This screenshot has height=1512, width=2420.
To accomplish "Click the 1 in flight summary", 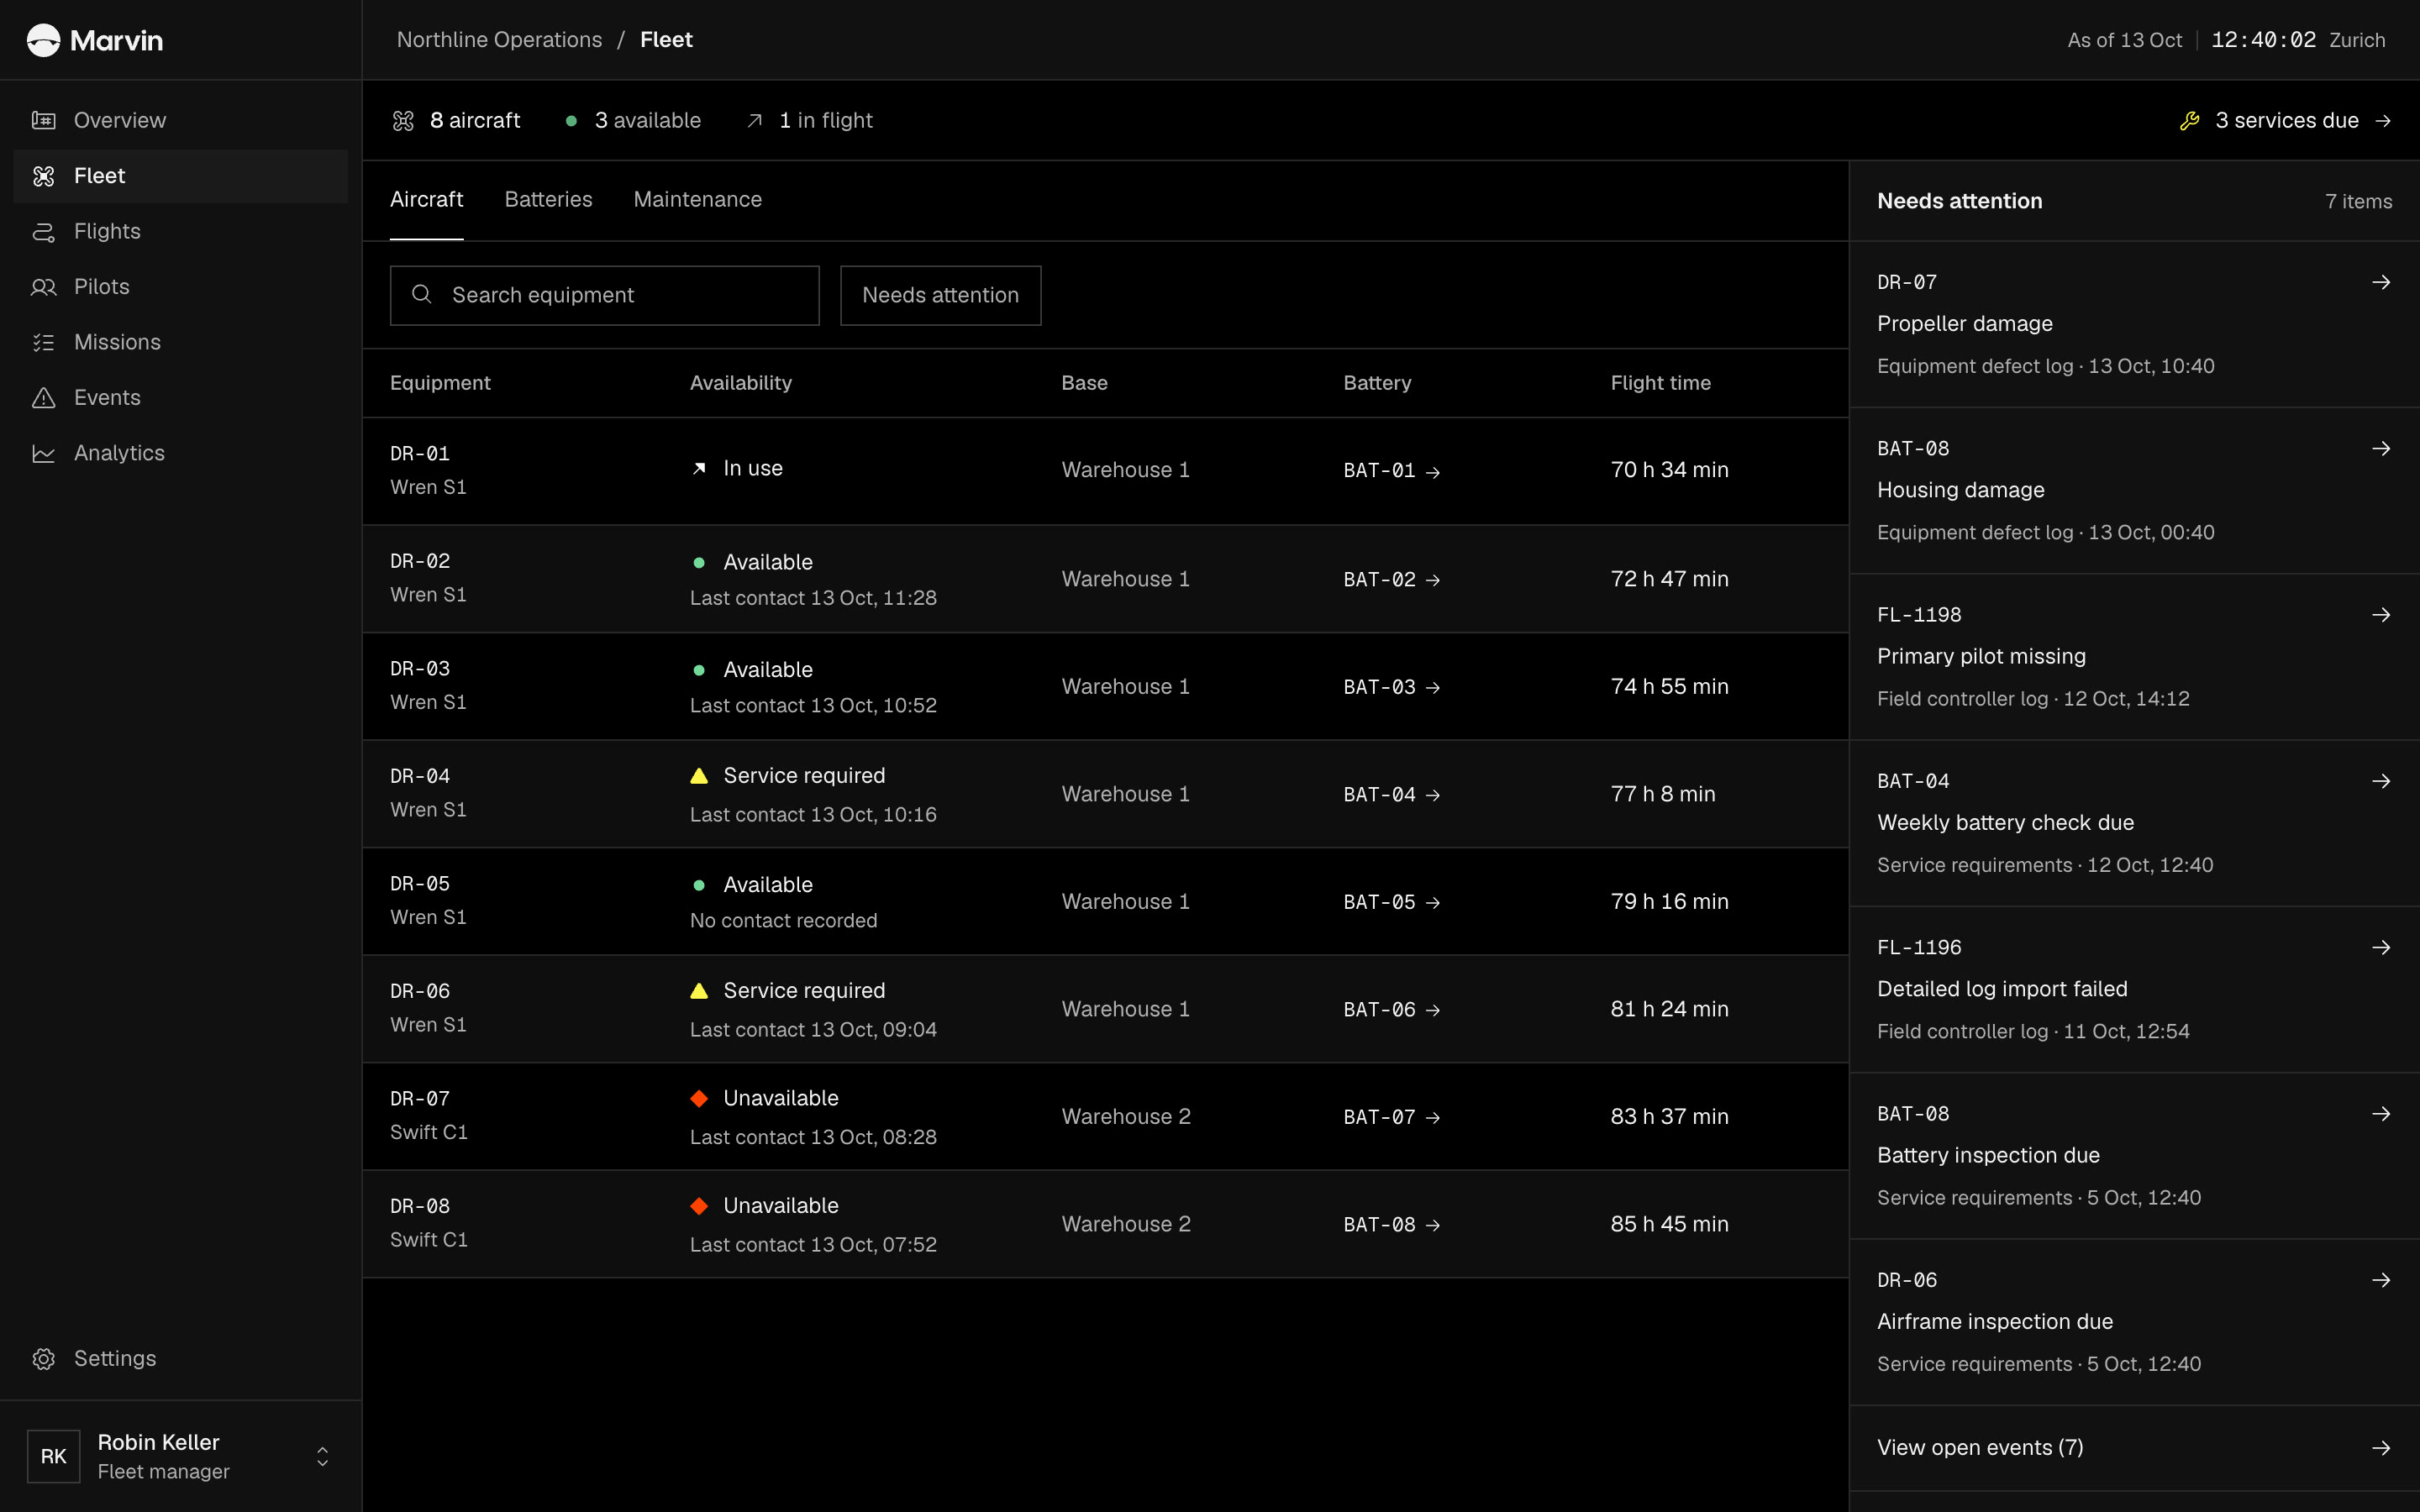I will pyautogui.click(x=810, y=121).
